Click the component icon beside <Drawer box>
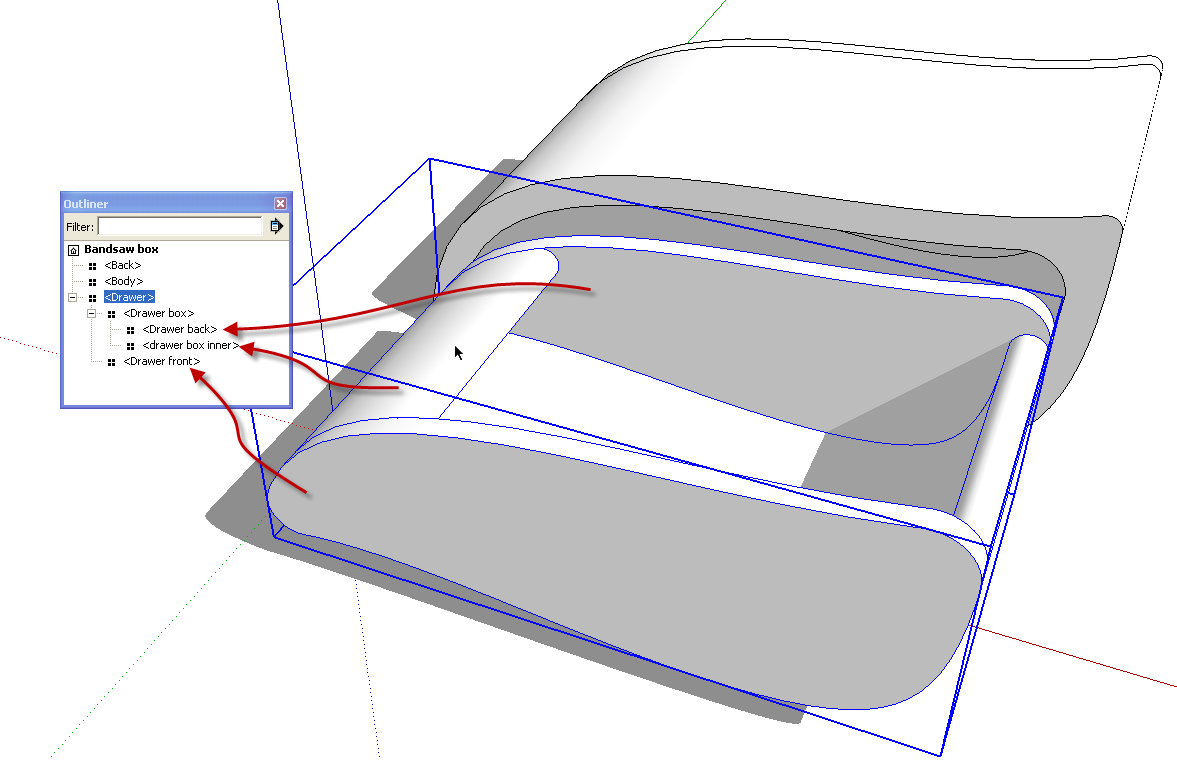This screenshot has width=1177, height=760. (112, 313)
